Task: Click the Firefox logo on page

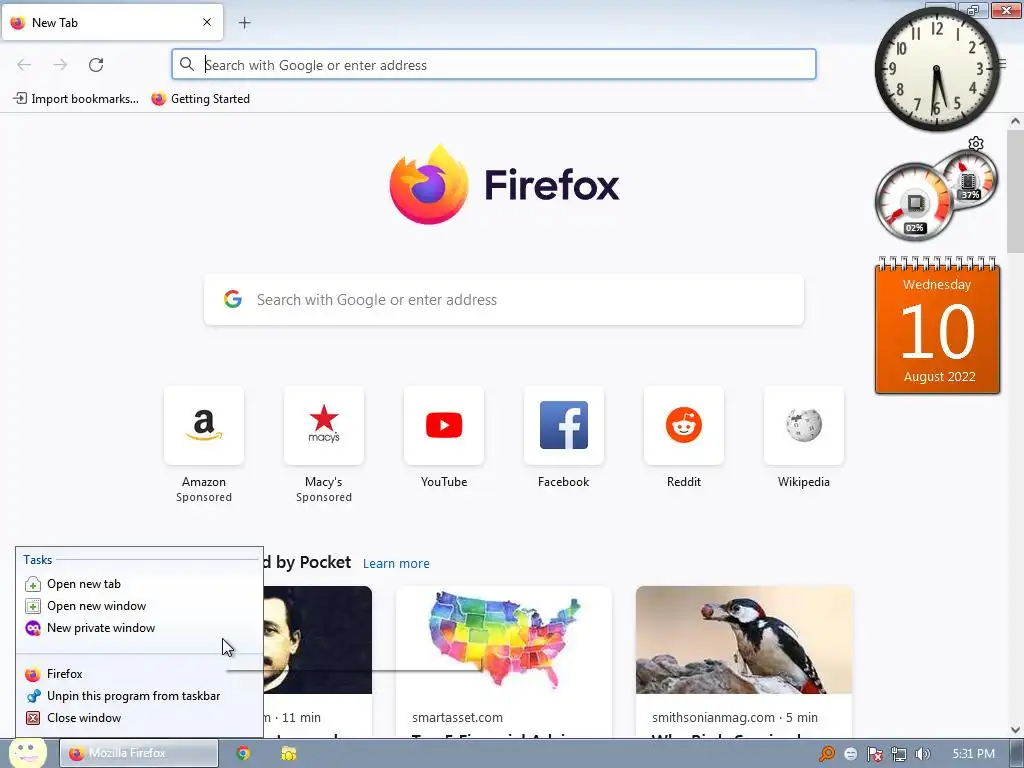Action: tap(504, 185)
